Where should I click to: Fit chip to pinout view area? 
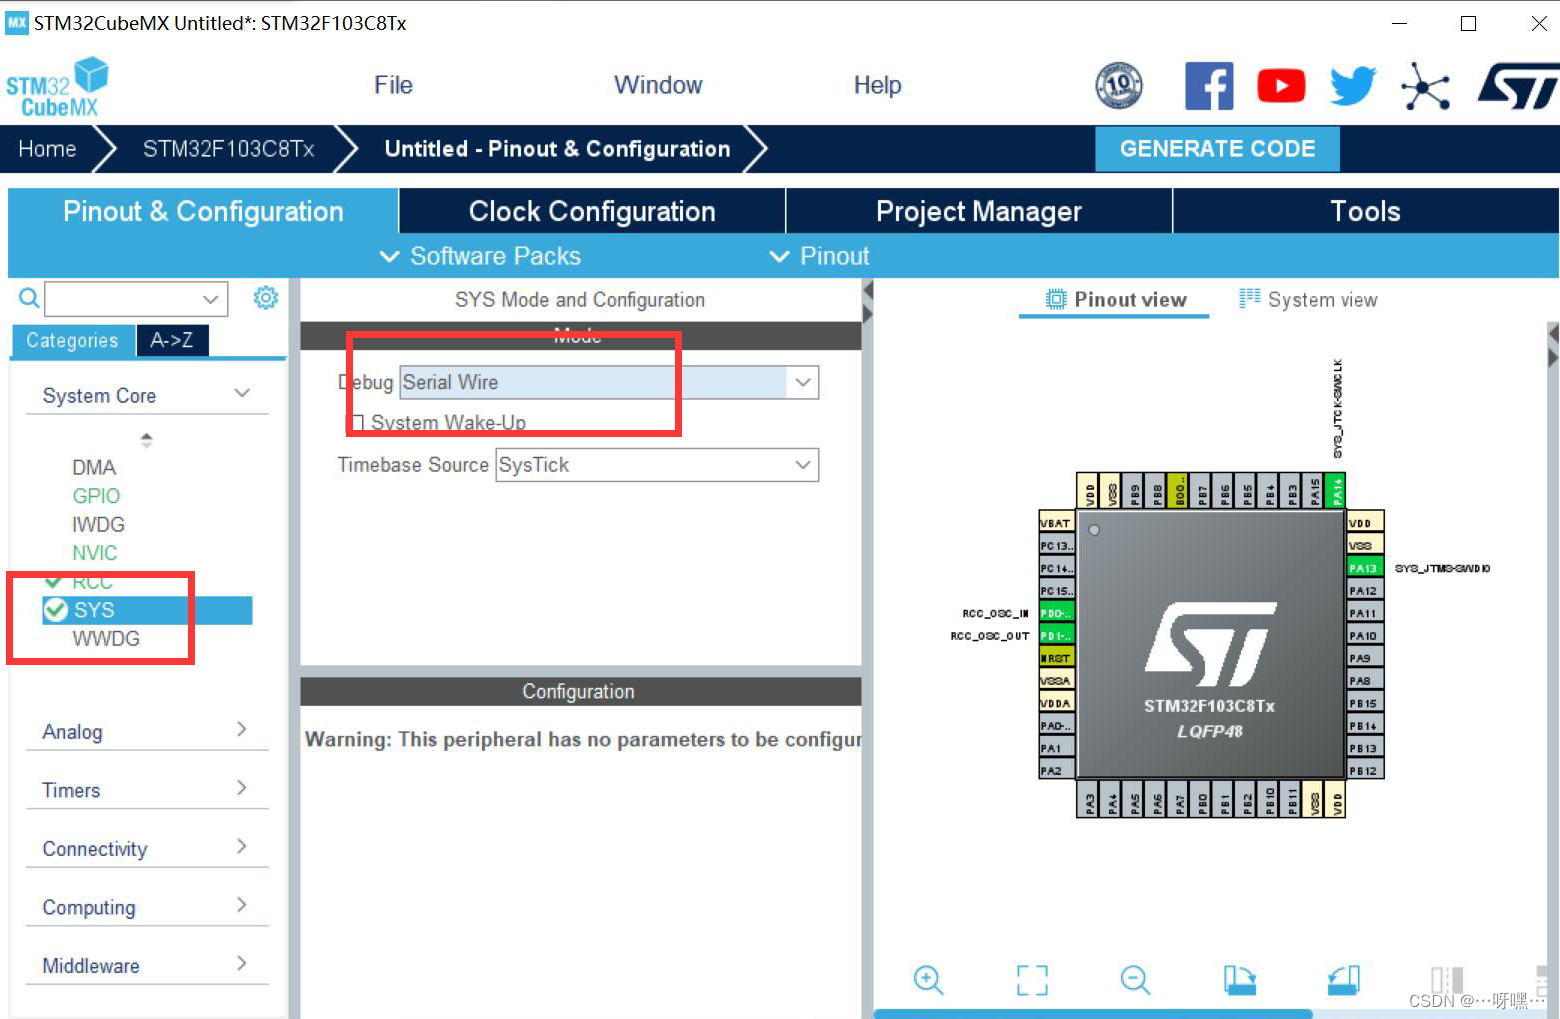(x=1032, y=980)
